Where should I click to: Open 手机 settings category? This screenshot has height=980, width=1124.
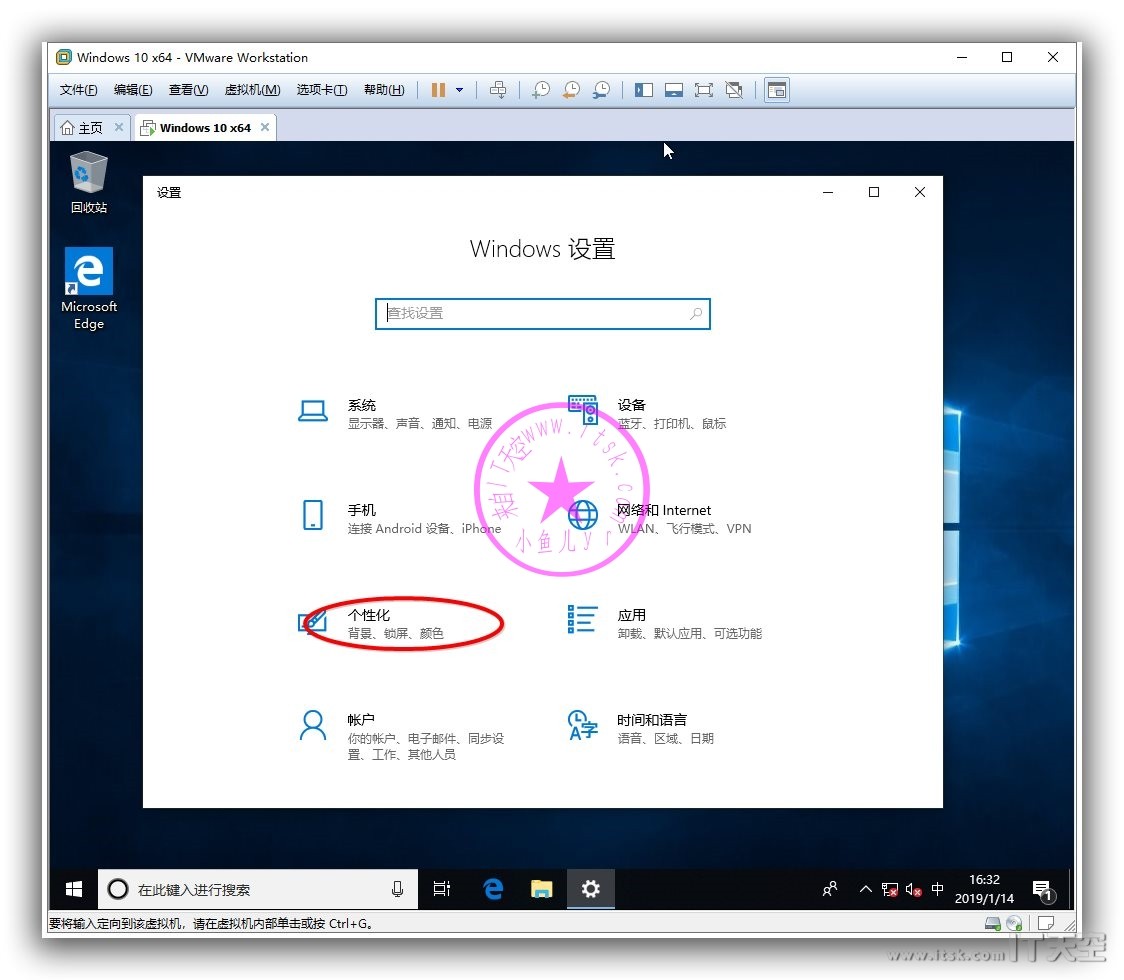(399, 519)
